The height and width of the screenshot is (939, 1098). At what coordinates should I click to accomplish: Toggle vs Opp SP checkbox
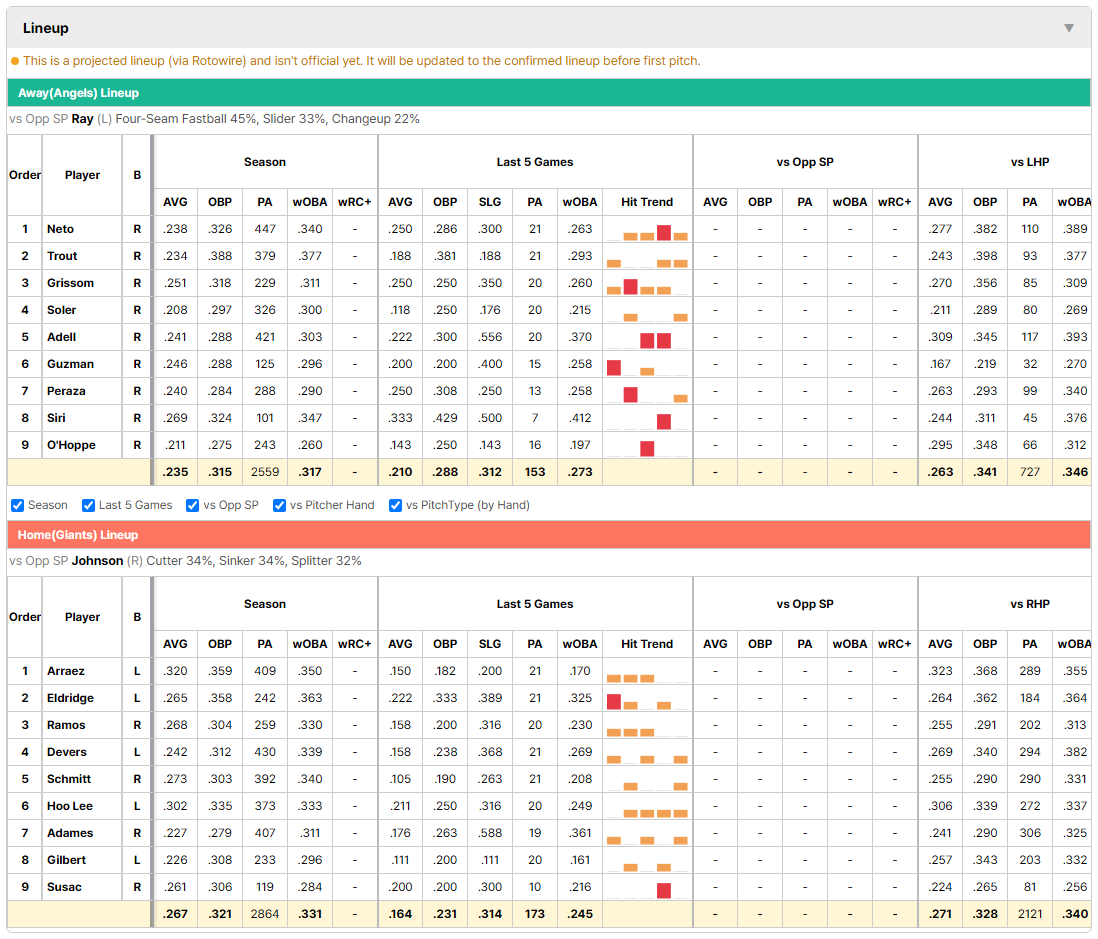coord(193,506)
